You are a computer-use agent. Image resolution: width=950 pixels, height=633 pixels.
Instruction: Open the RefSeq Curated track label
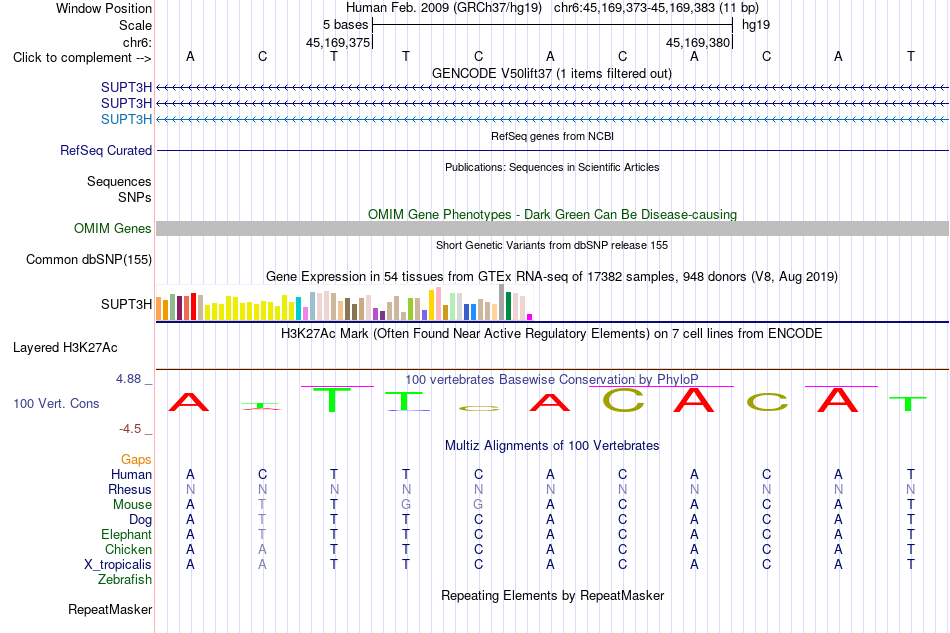105,150
